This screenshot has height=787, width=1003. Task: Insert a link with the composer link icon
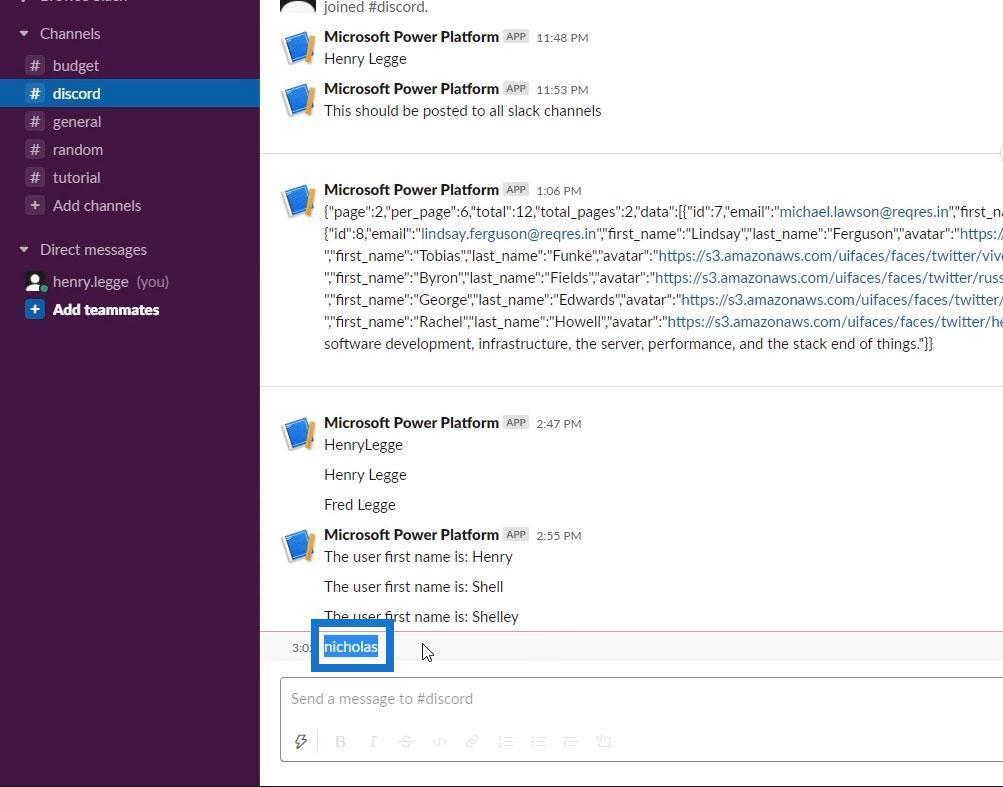coord(472,742)
